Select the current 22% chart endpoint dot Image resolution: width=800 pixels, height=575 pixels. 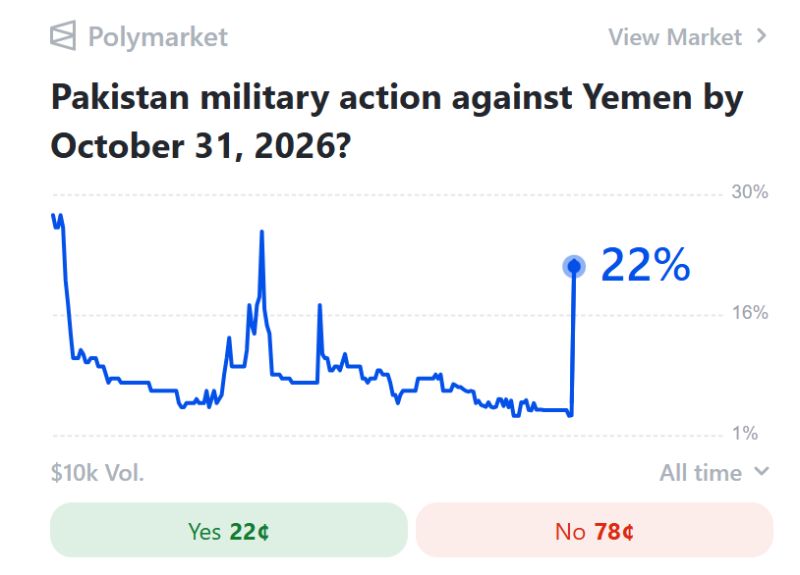pyautogui.click(x=574, y=266)
